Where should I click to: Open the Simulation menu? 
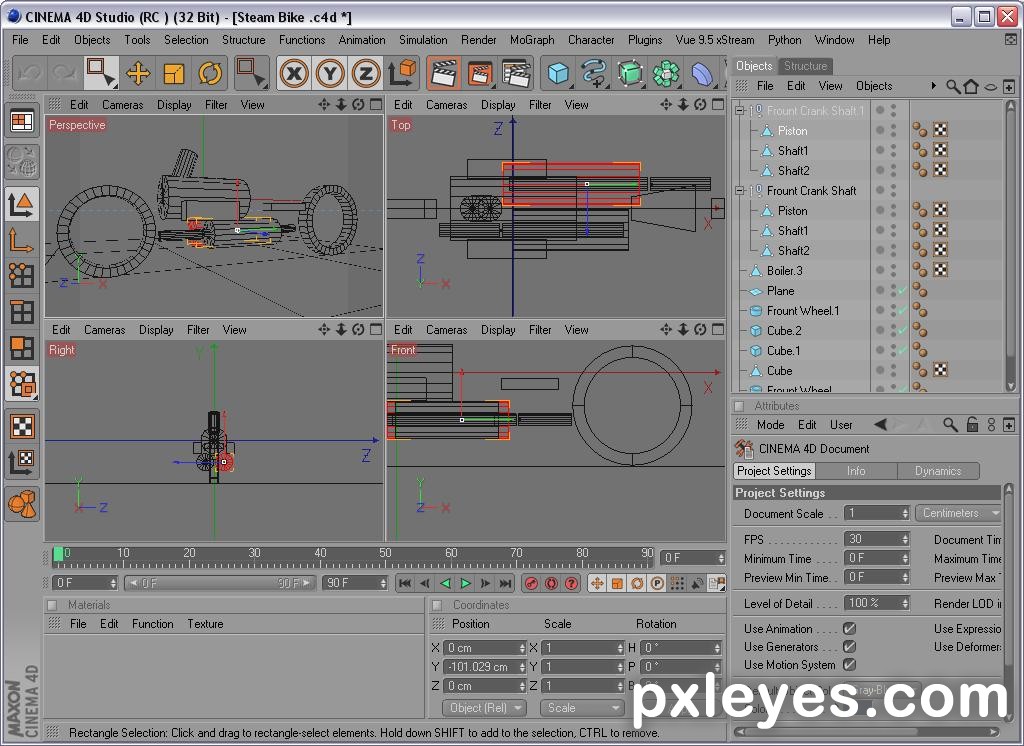click(x=423, y=40)
